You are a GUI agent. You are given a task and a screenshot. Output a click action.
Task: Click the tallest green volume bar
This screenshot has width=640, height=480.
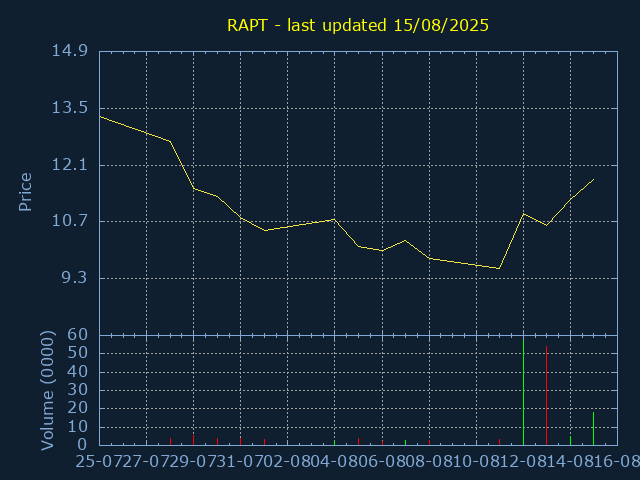tap(523, 392)
